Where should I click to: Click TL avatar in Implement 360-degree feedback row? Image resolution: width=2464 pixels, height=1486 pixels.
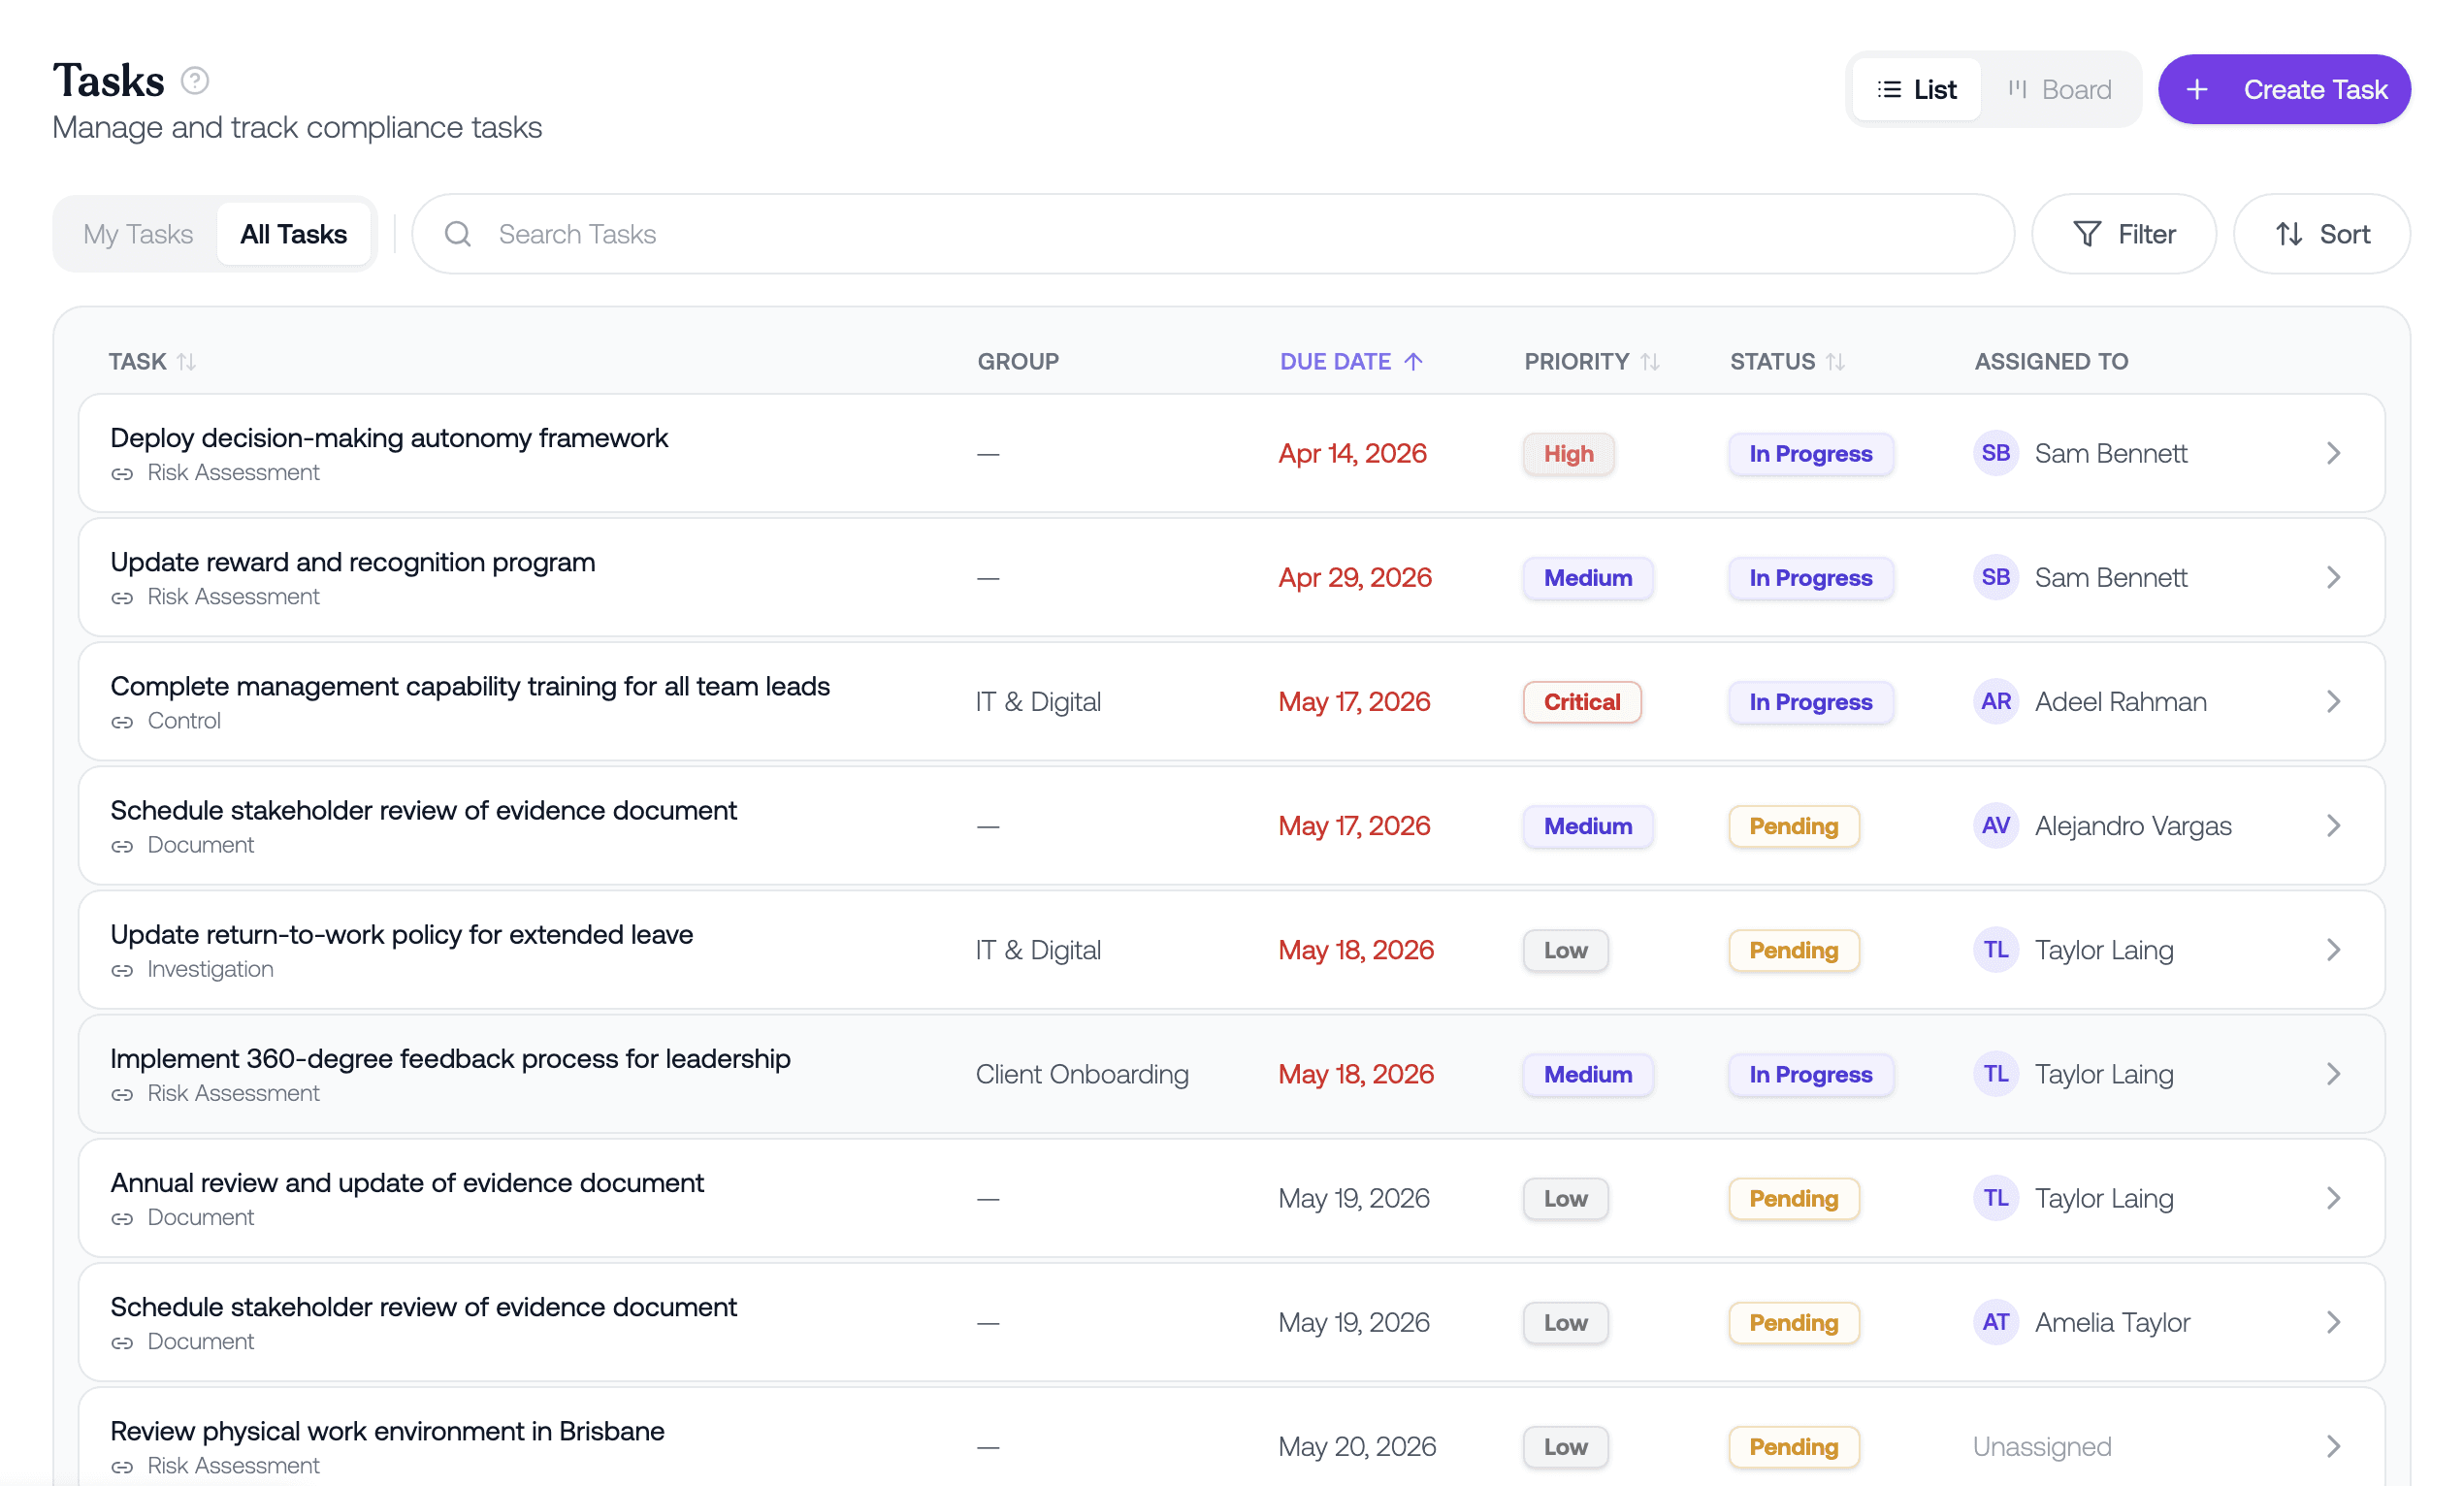tap(1996, 1073)
